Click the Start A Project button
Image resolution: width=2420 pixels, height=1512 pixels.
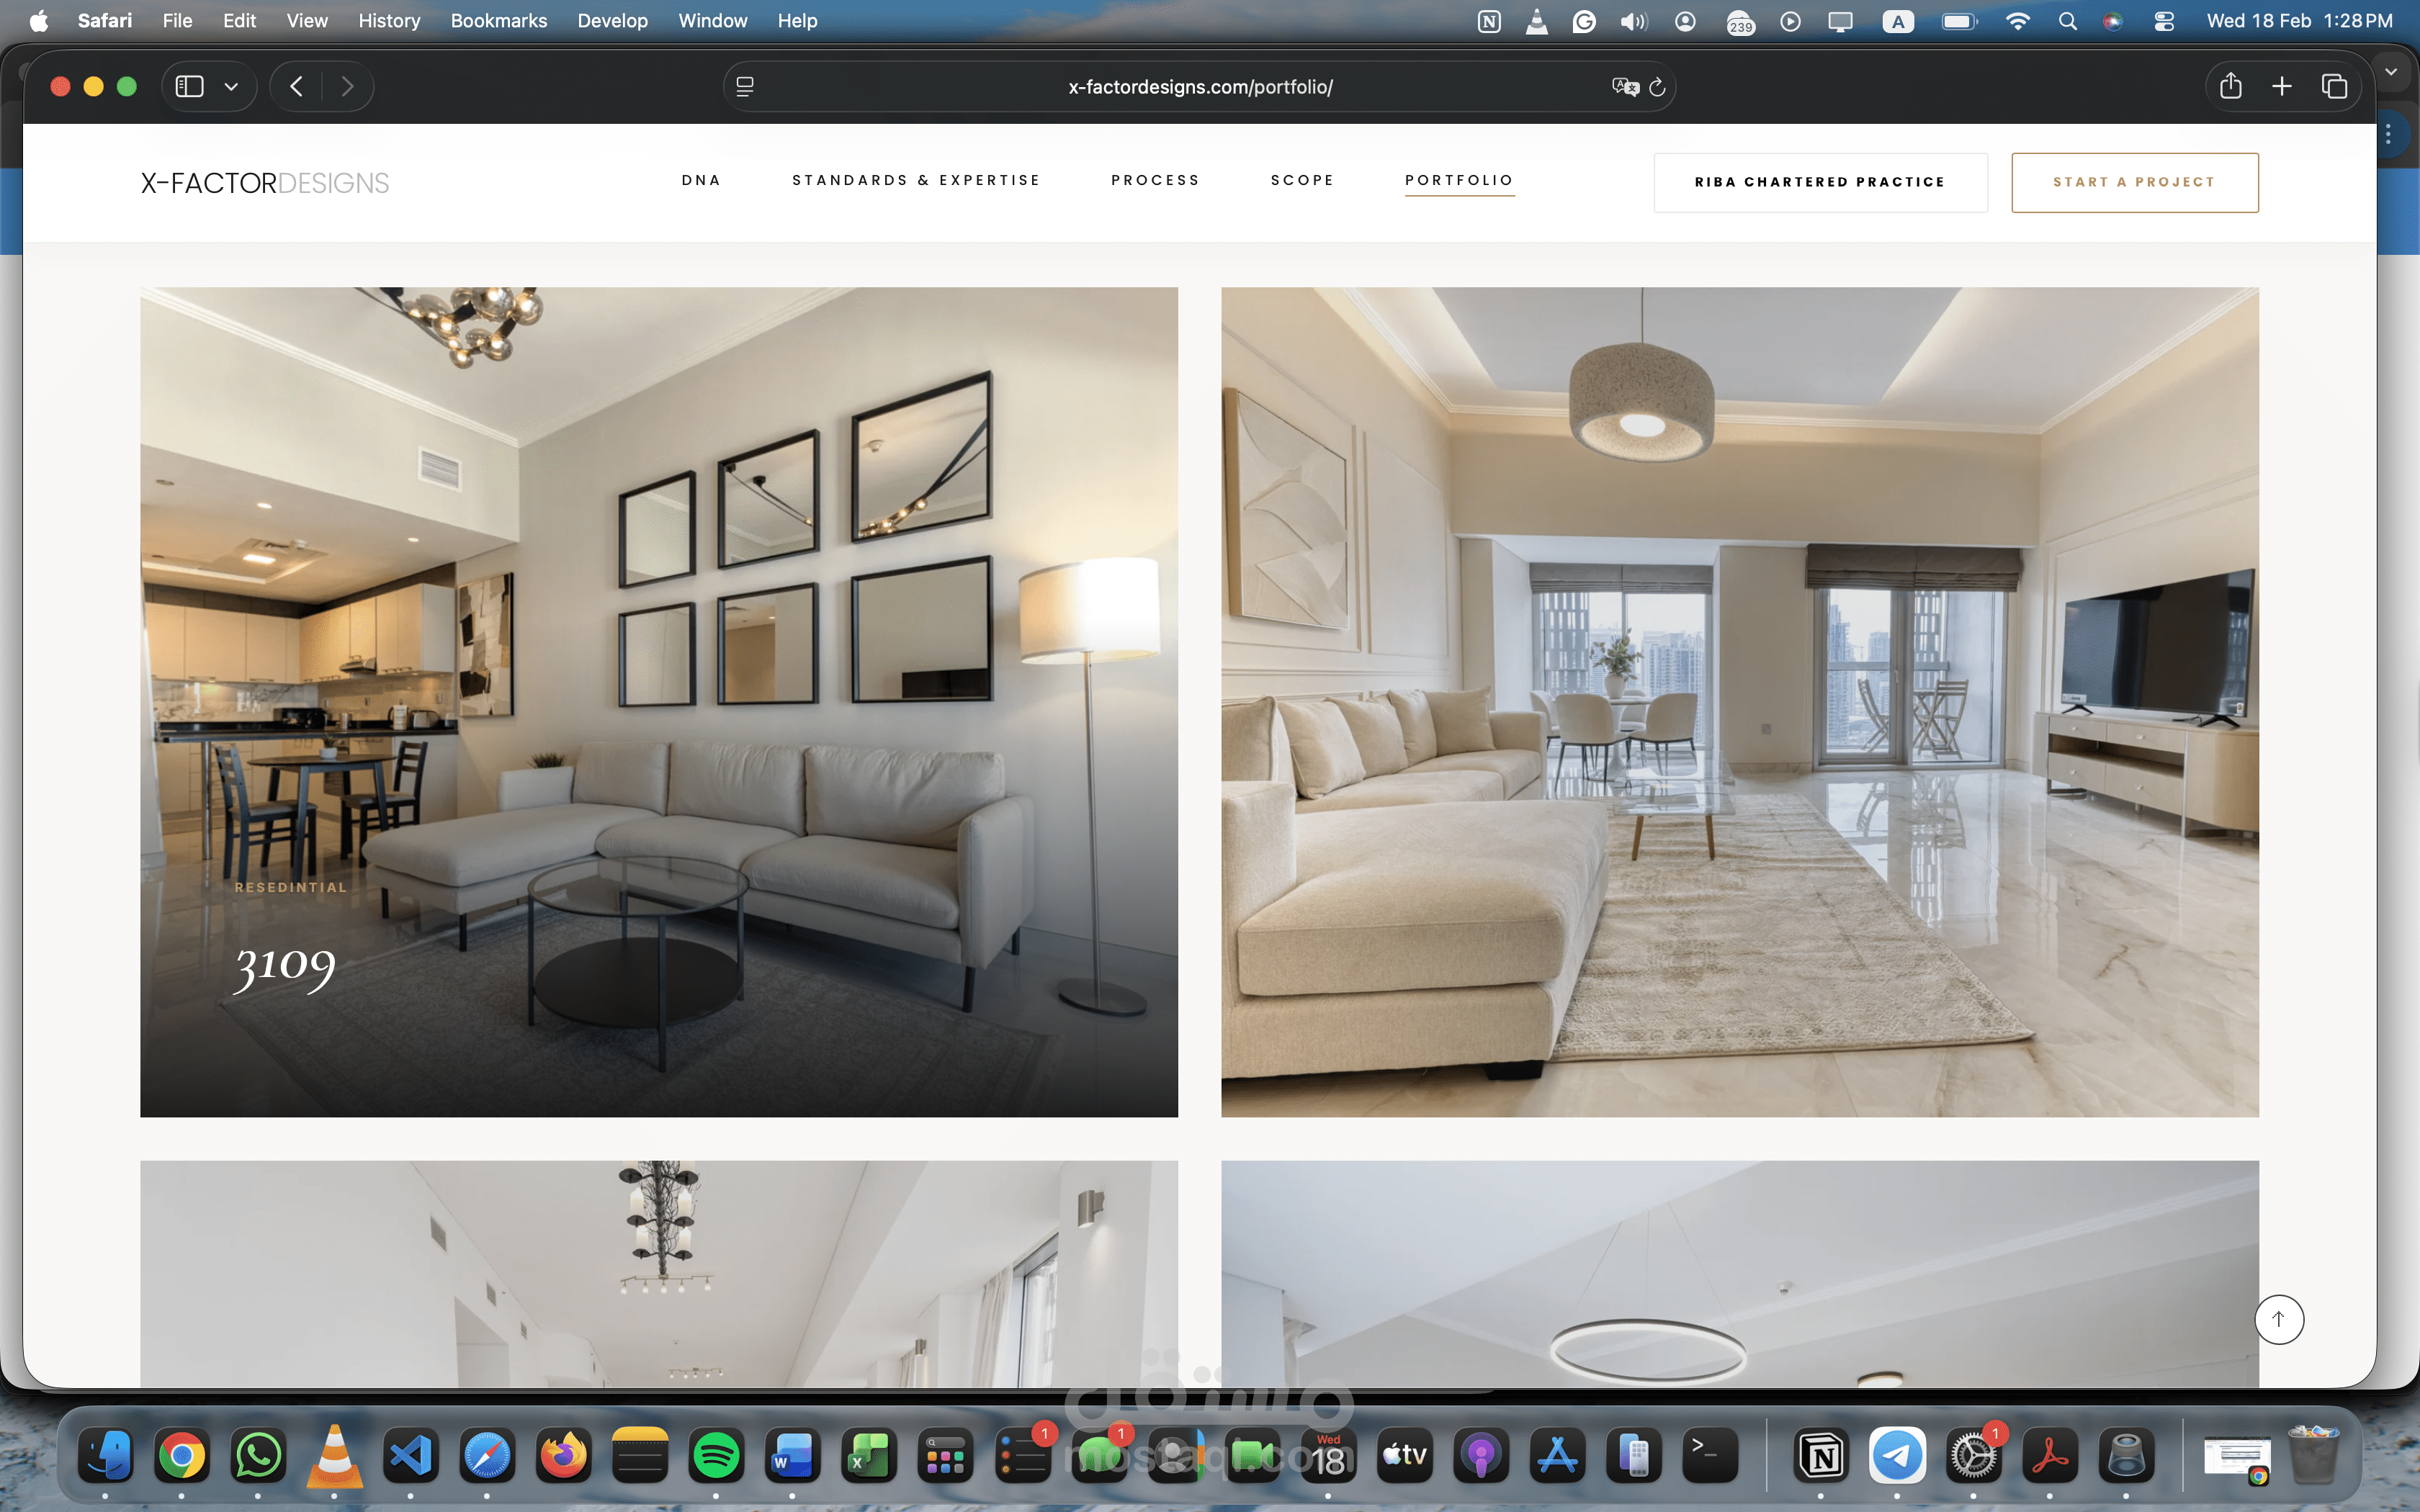pos(2134,182)
